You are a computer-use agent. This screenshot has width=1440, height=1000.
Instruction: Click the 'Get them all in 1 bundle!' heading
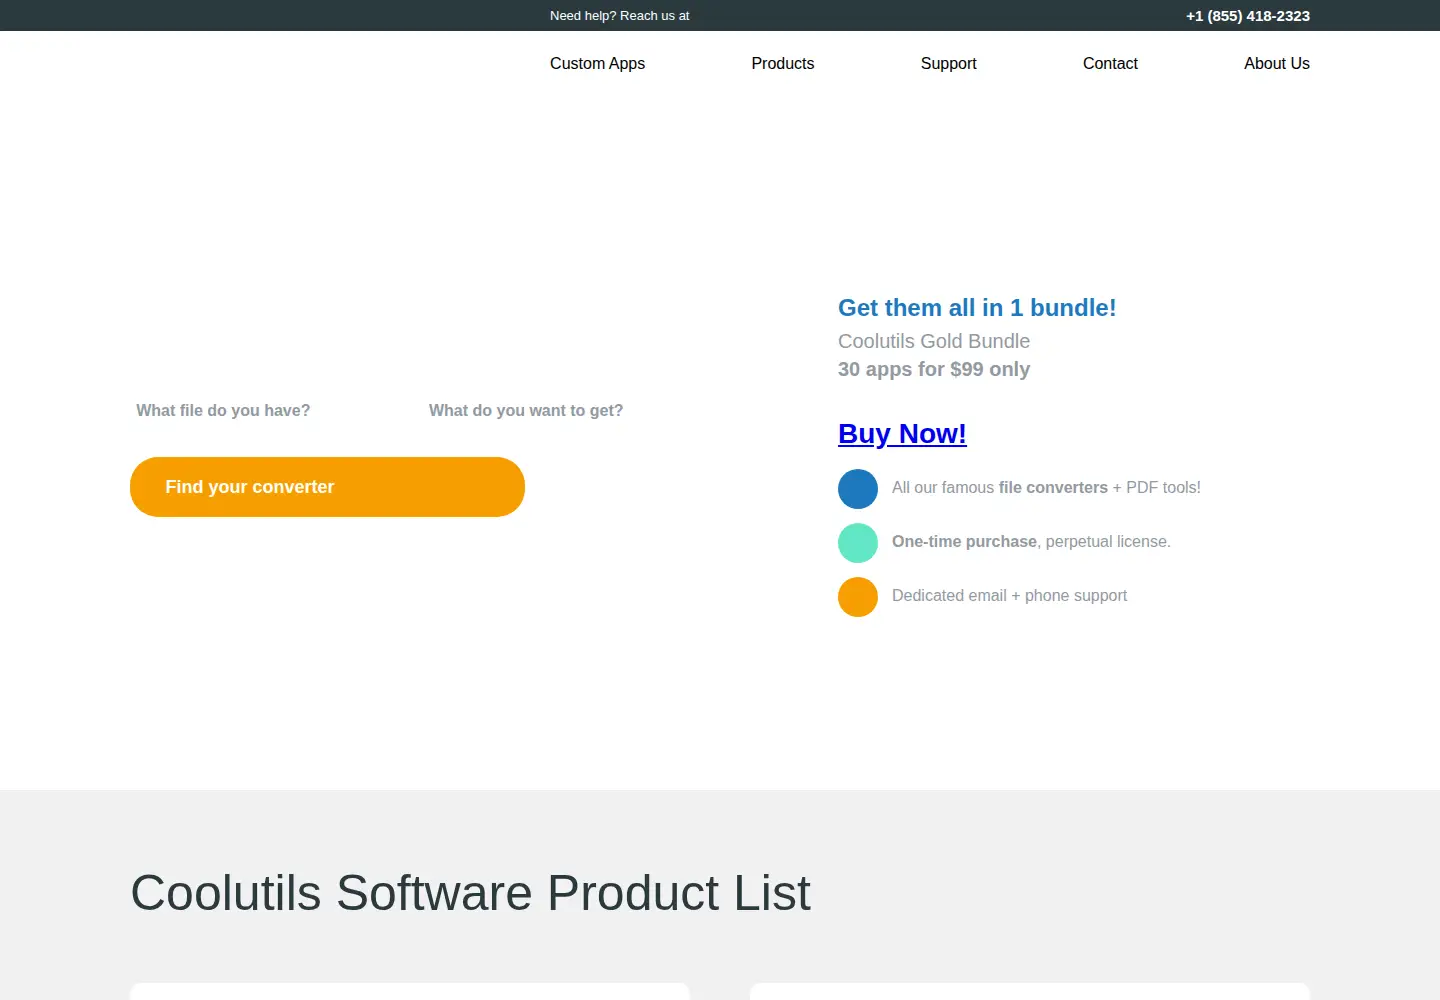[x=977, y=308]
